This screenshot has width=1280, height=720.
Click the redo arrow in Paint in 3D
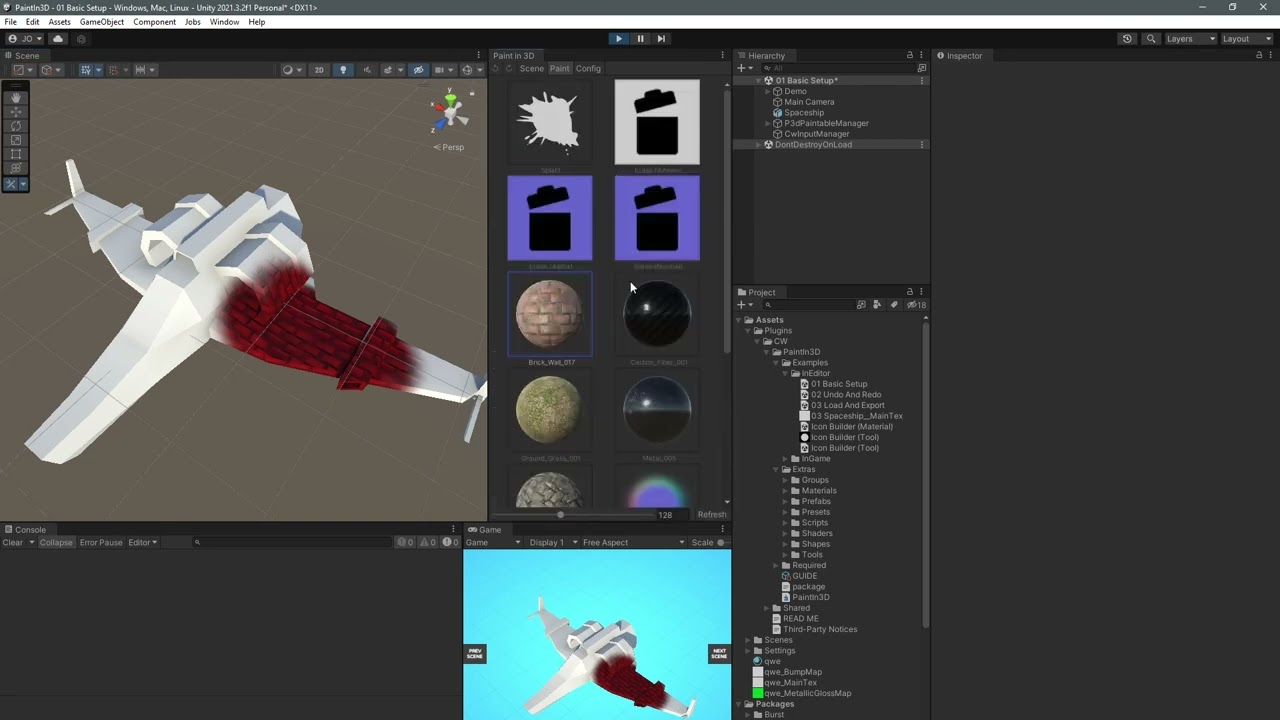(509, 69)
